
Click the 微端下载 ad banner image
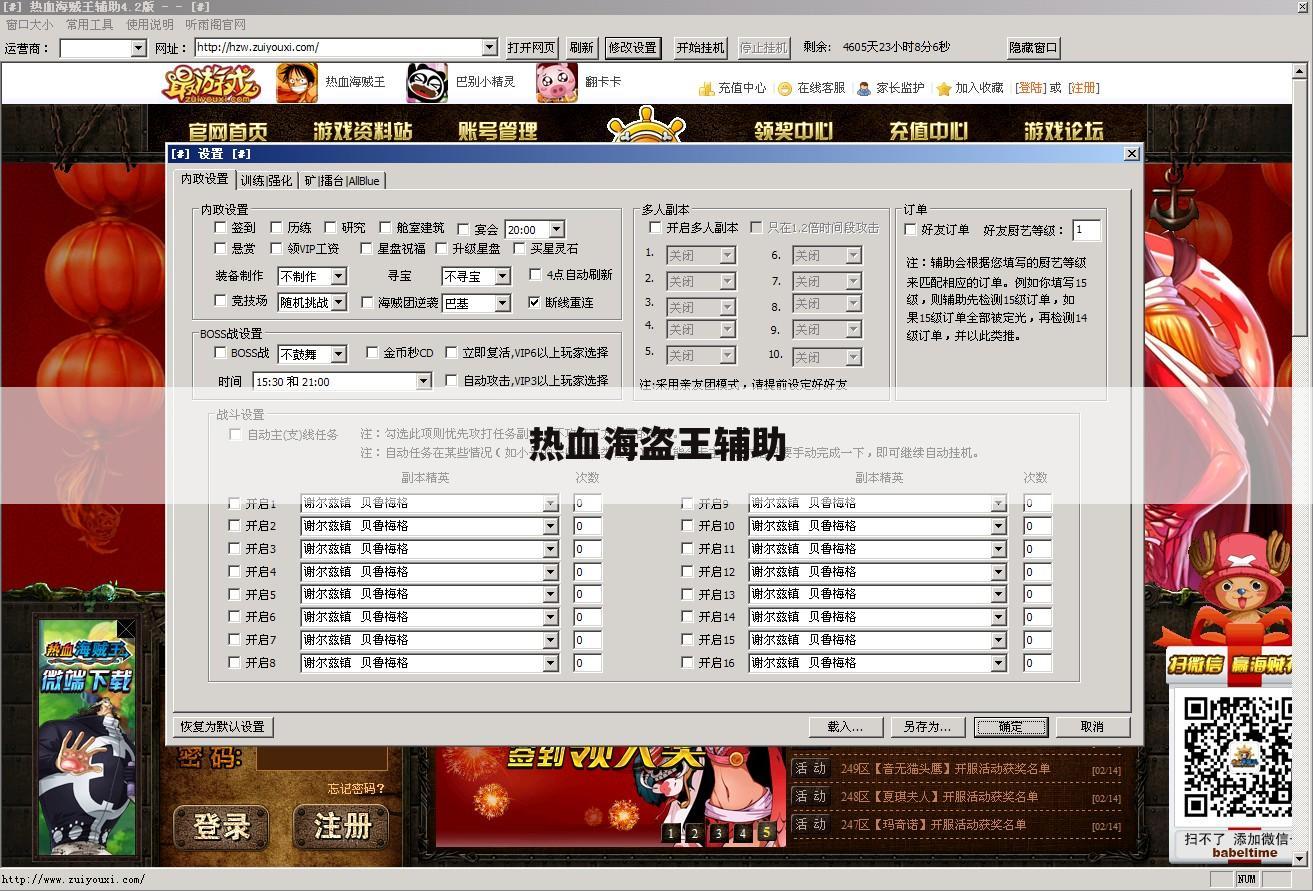85,737
